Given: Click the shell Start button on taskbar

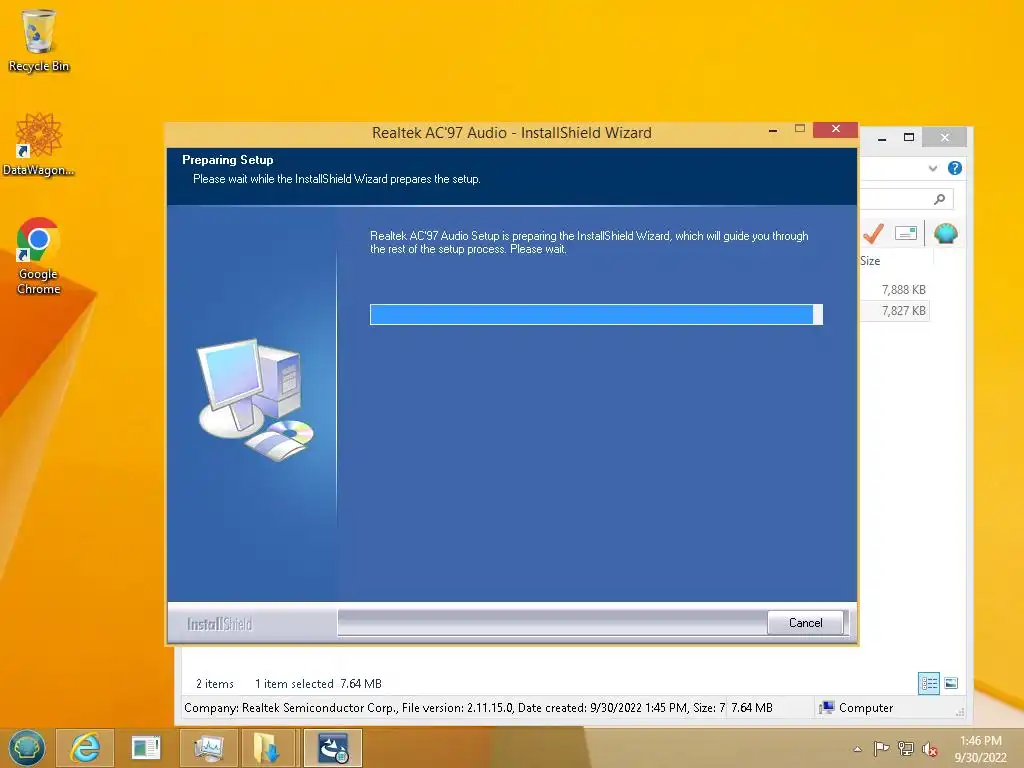Looking at the screenshot, I should (27, 748).
